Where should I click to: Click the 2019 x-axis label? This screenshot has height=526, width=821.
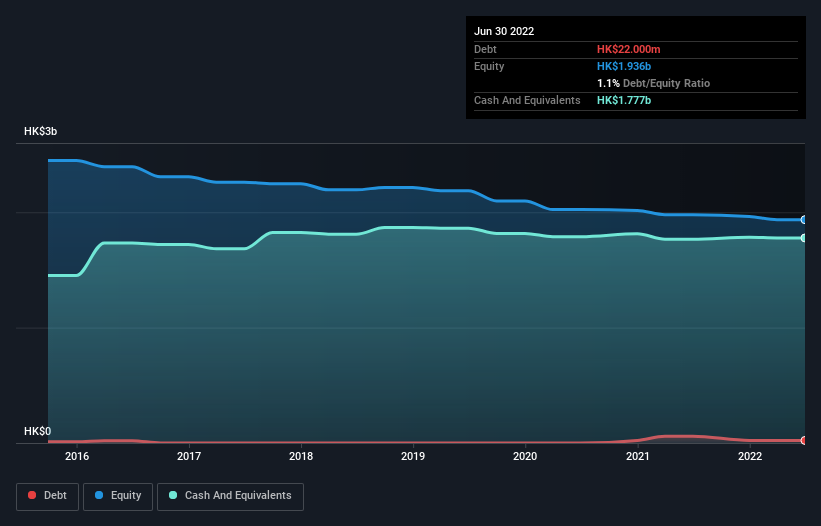point(413,456)
